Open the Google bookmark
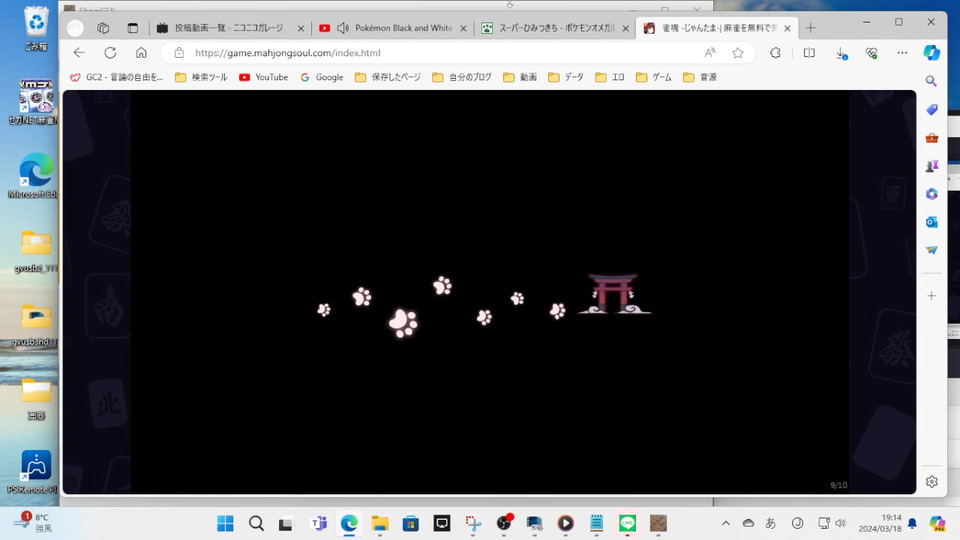 point(321,77)
